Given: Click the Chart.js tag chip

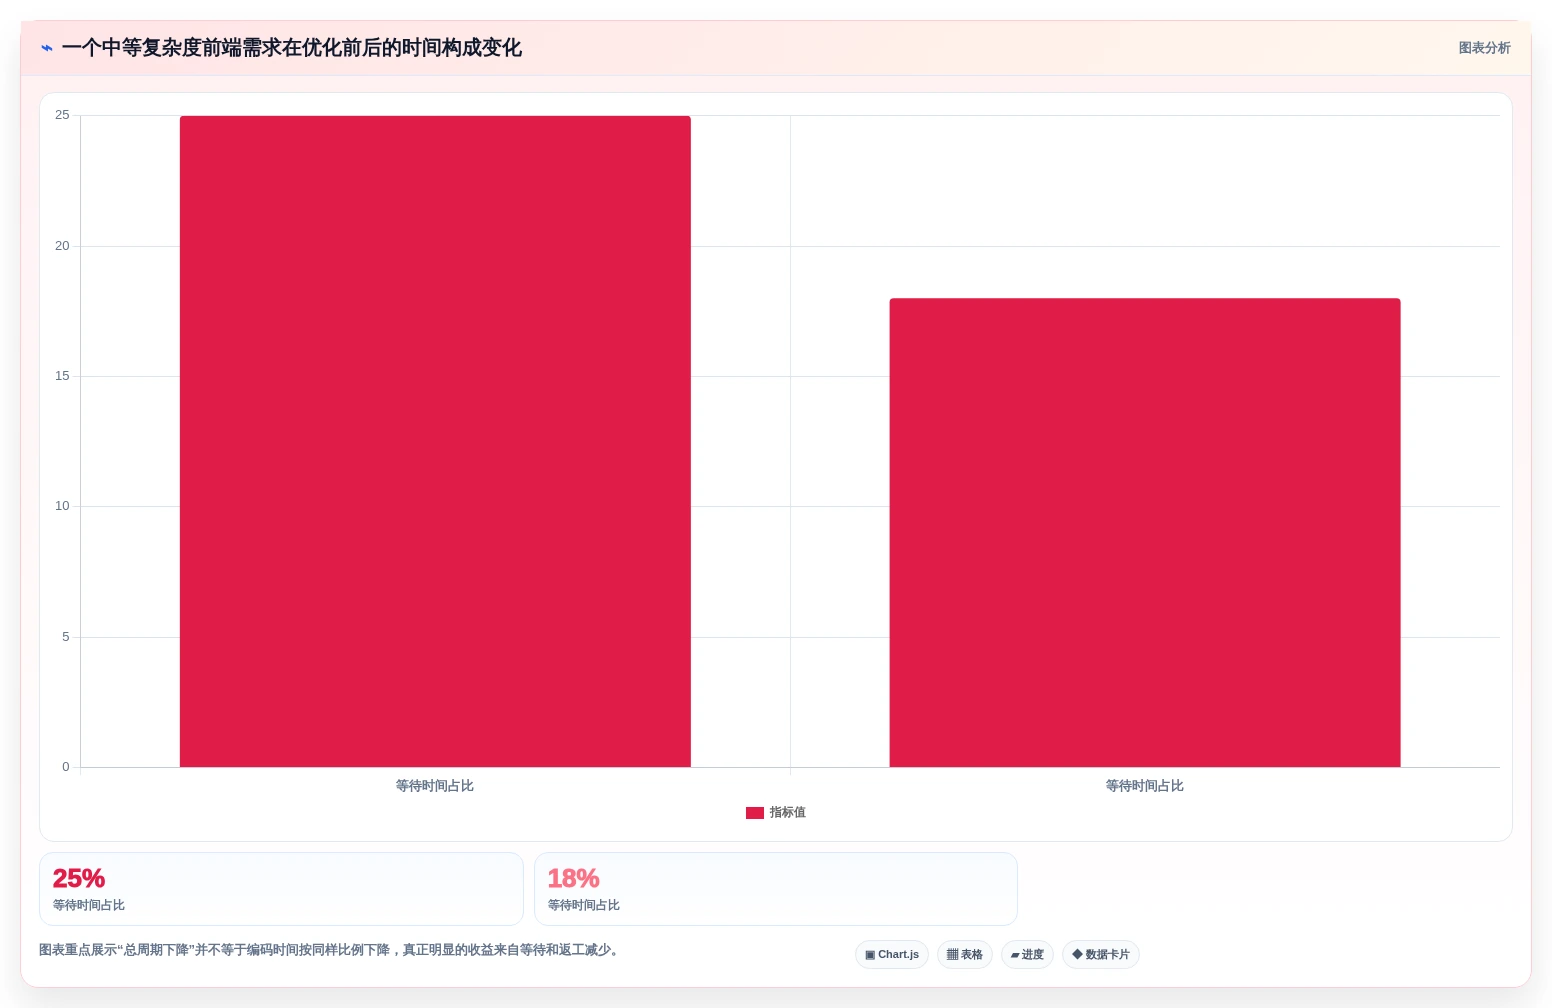Looking at the screenshot, I should pyautogui.click(x=892, y=955).
